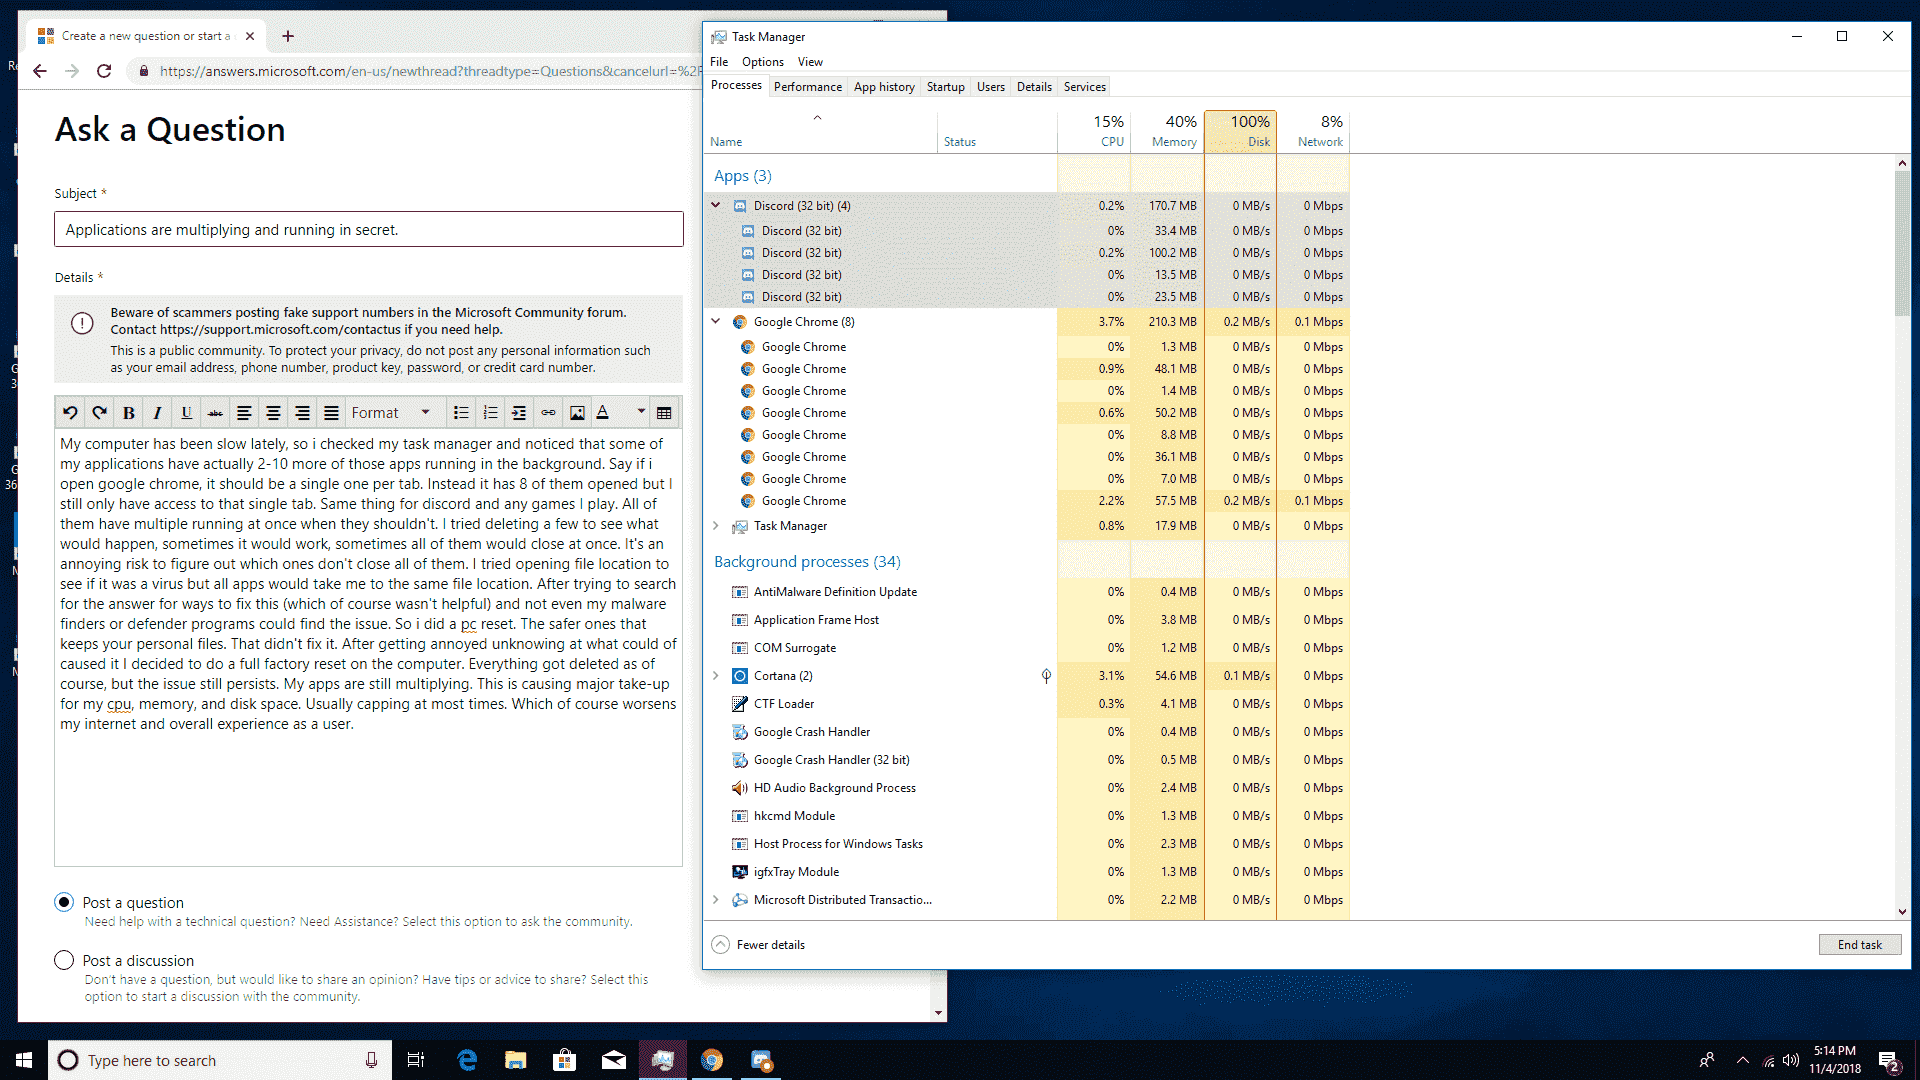
Task: Undo the last edit in the editor toolbar
Action: [x=70, y=413]
